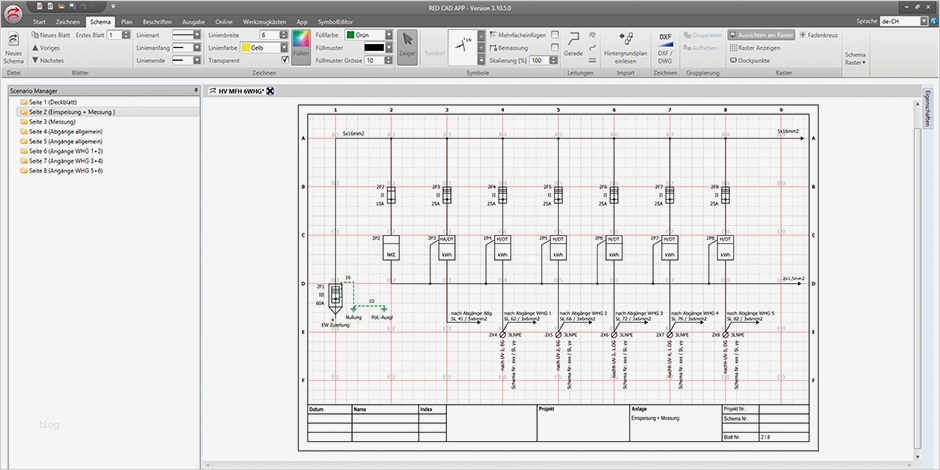
Task: Expand the symbol gallery with bottom arrow
Action: pyautogui.click(x=481, y=60)
